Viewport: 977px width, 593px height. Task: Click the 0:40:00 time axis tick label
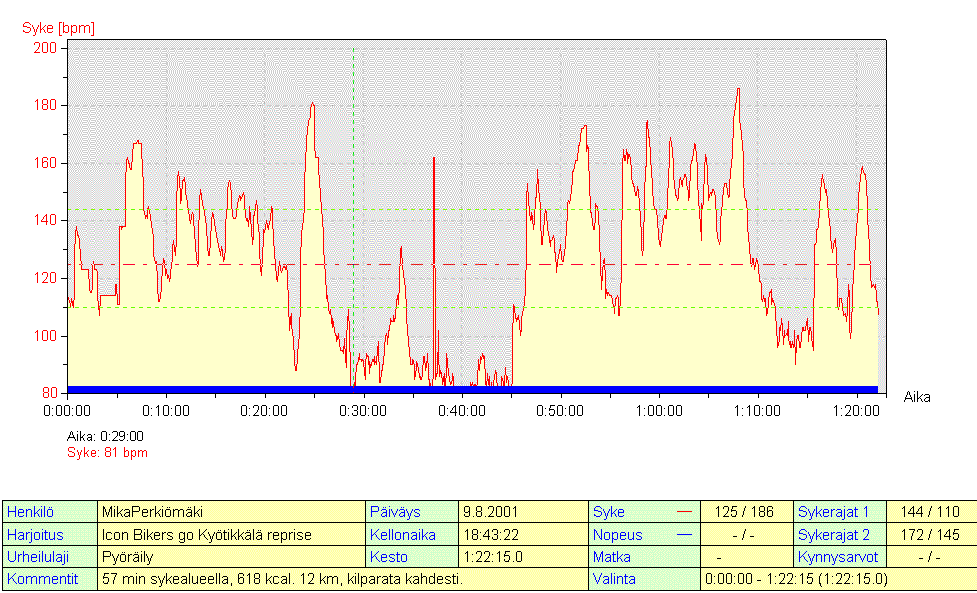(x=462, y=411)
